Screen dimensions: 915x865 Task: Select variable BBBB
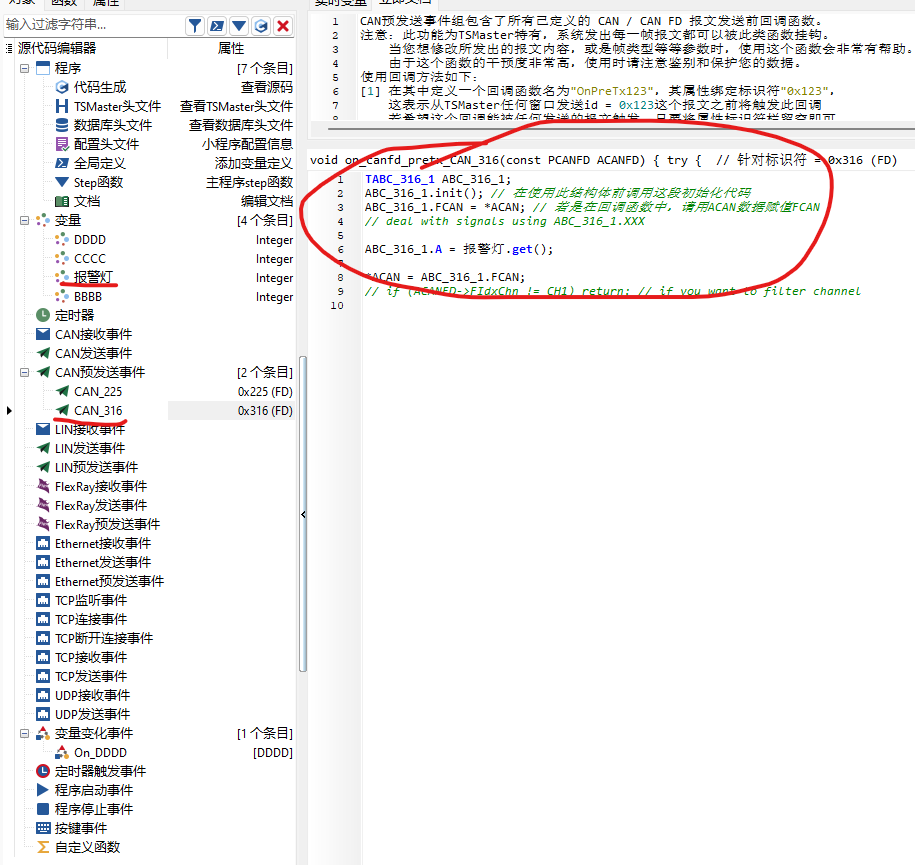pos(88,297)
